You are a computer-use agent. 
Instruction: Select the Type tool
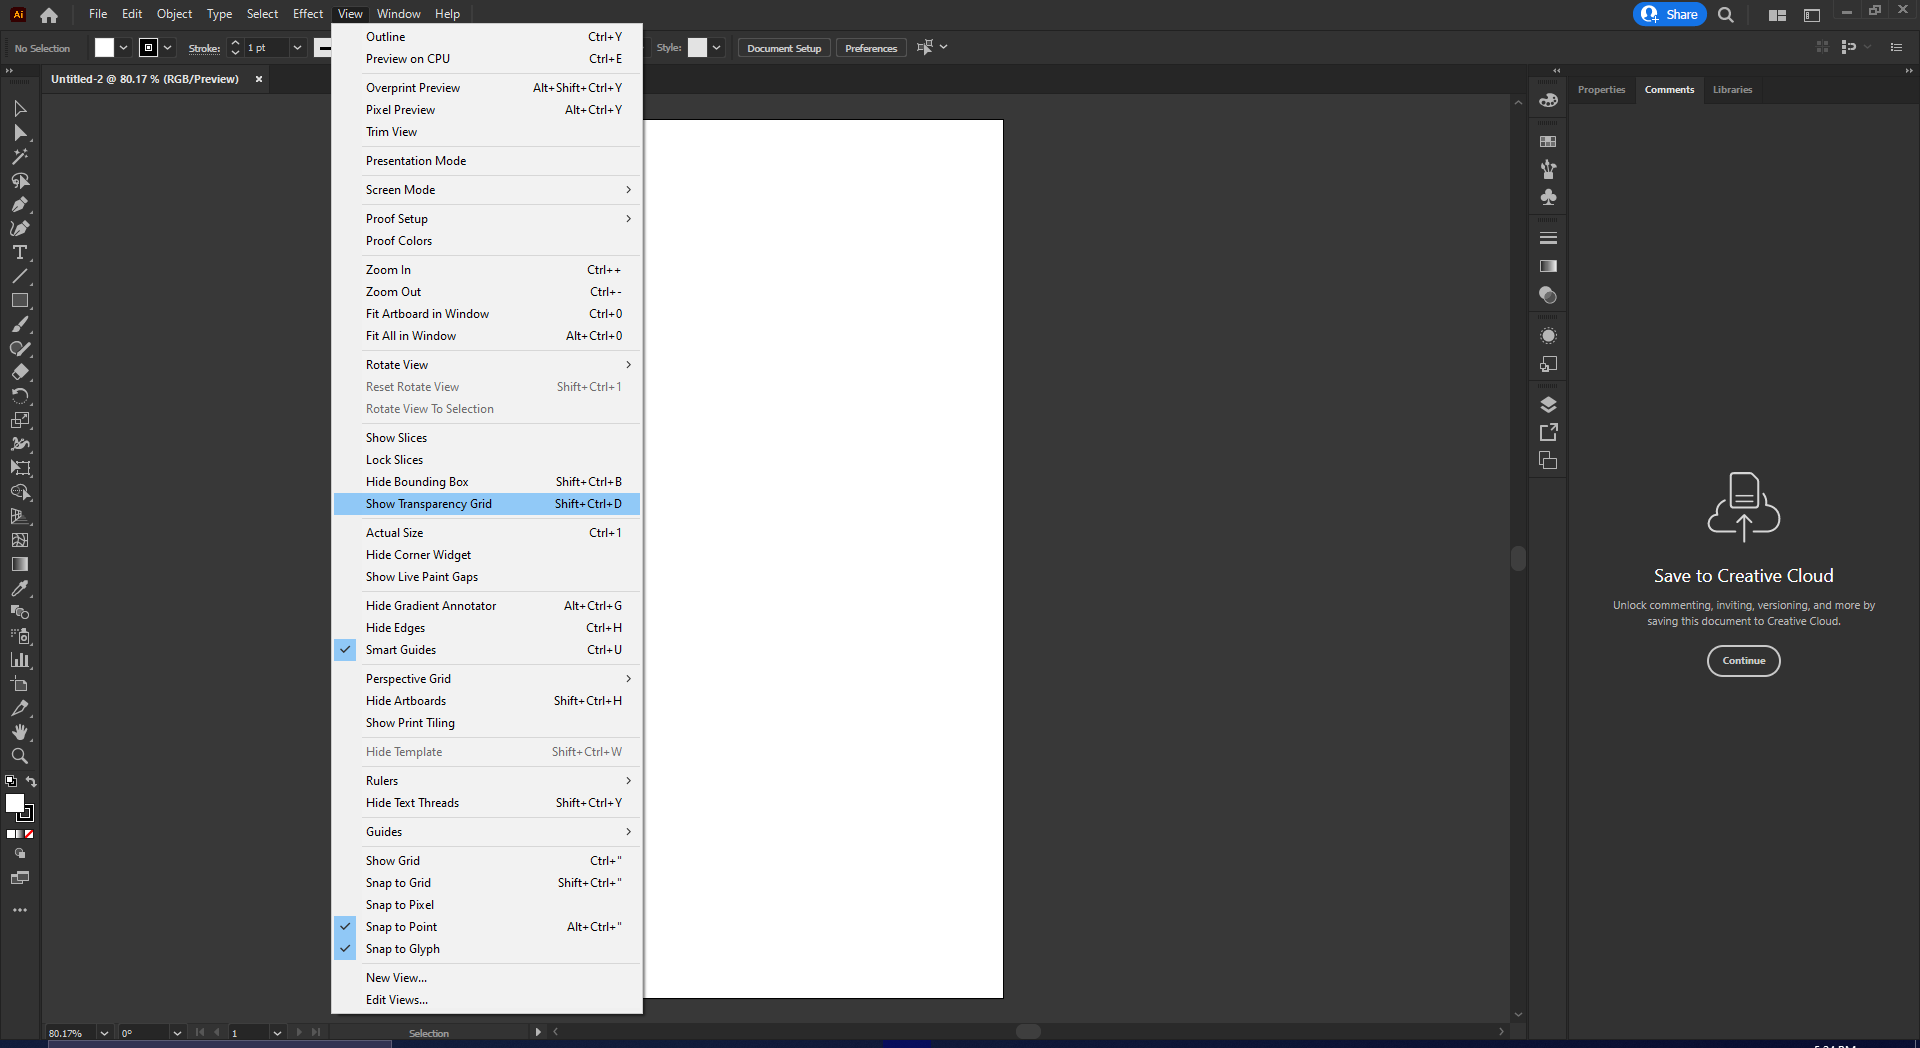(20, 253)
